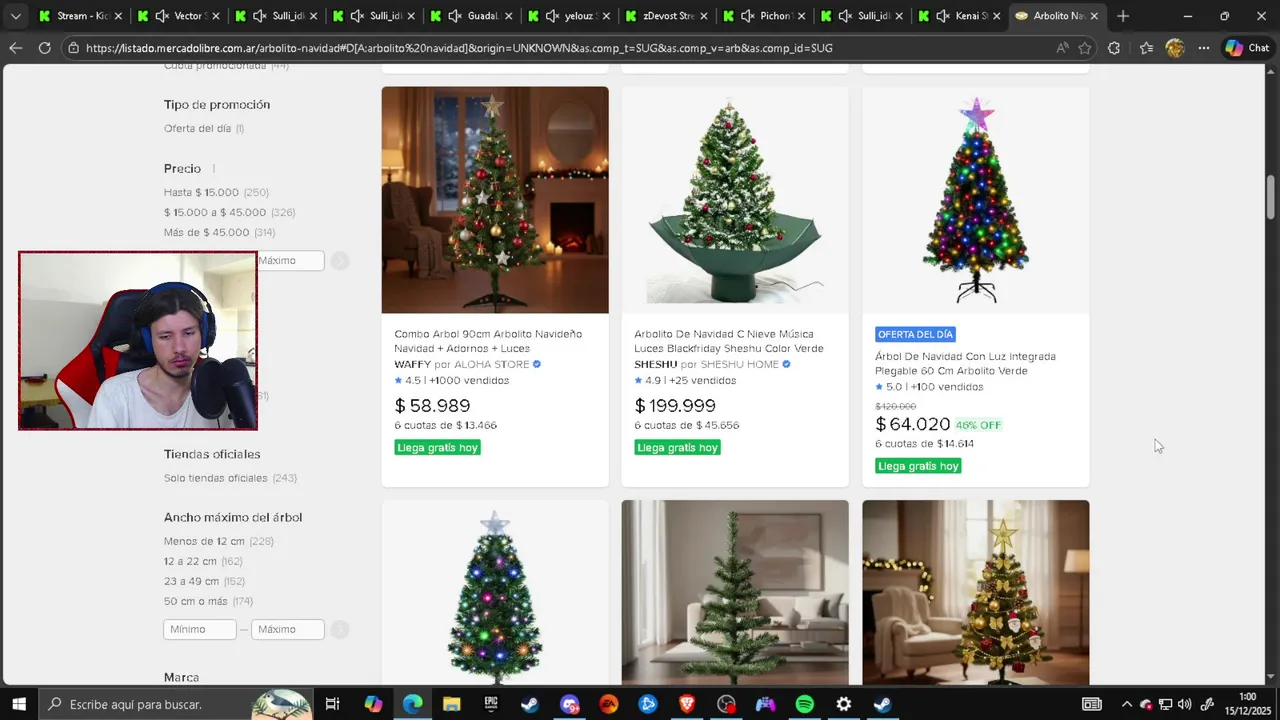1280x720 pixels.
Task: Refresh the page with the reload icon
Action: pos(44,48)
